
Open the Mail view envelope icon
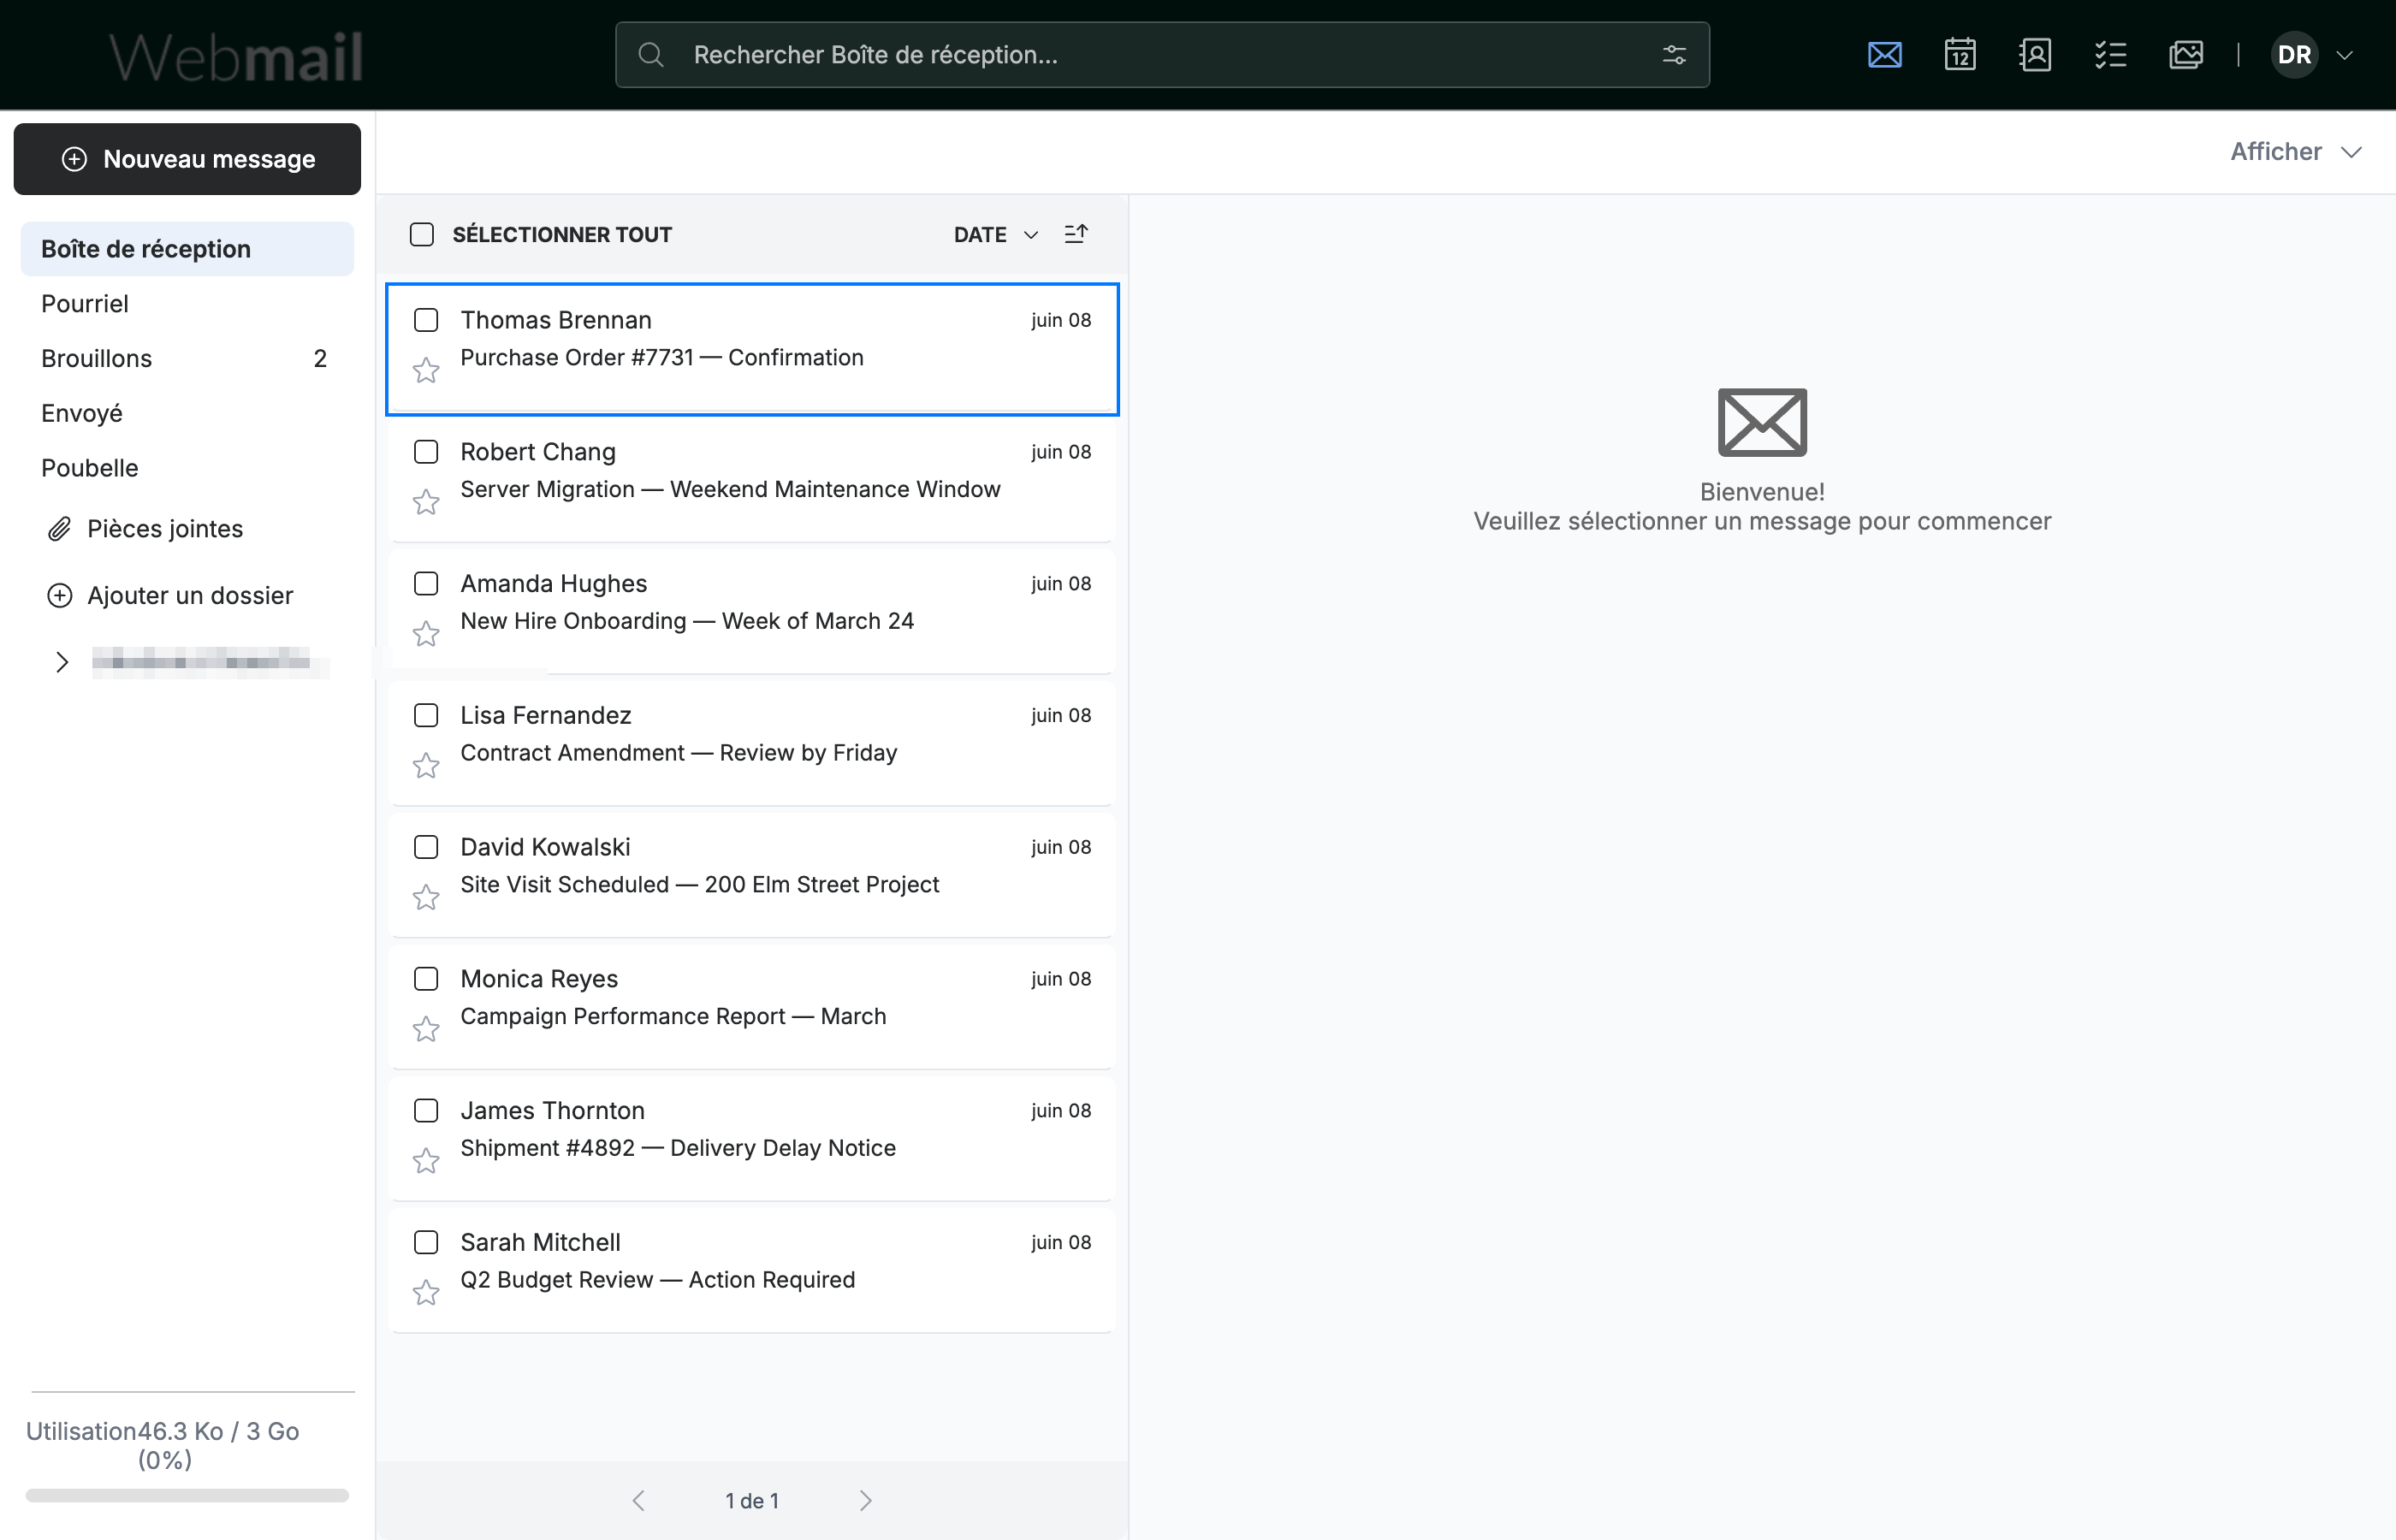1884,55
